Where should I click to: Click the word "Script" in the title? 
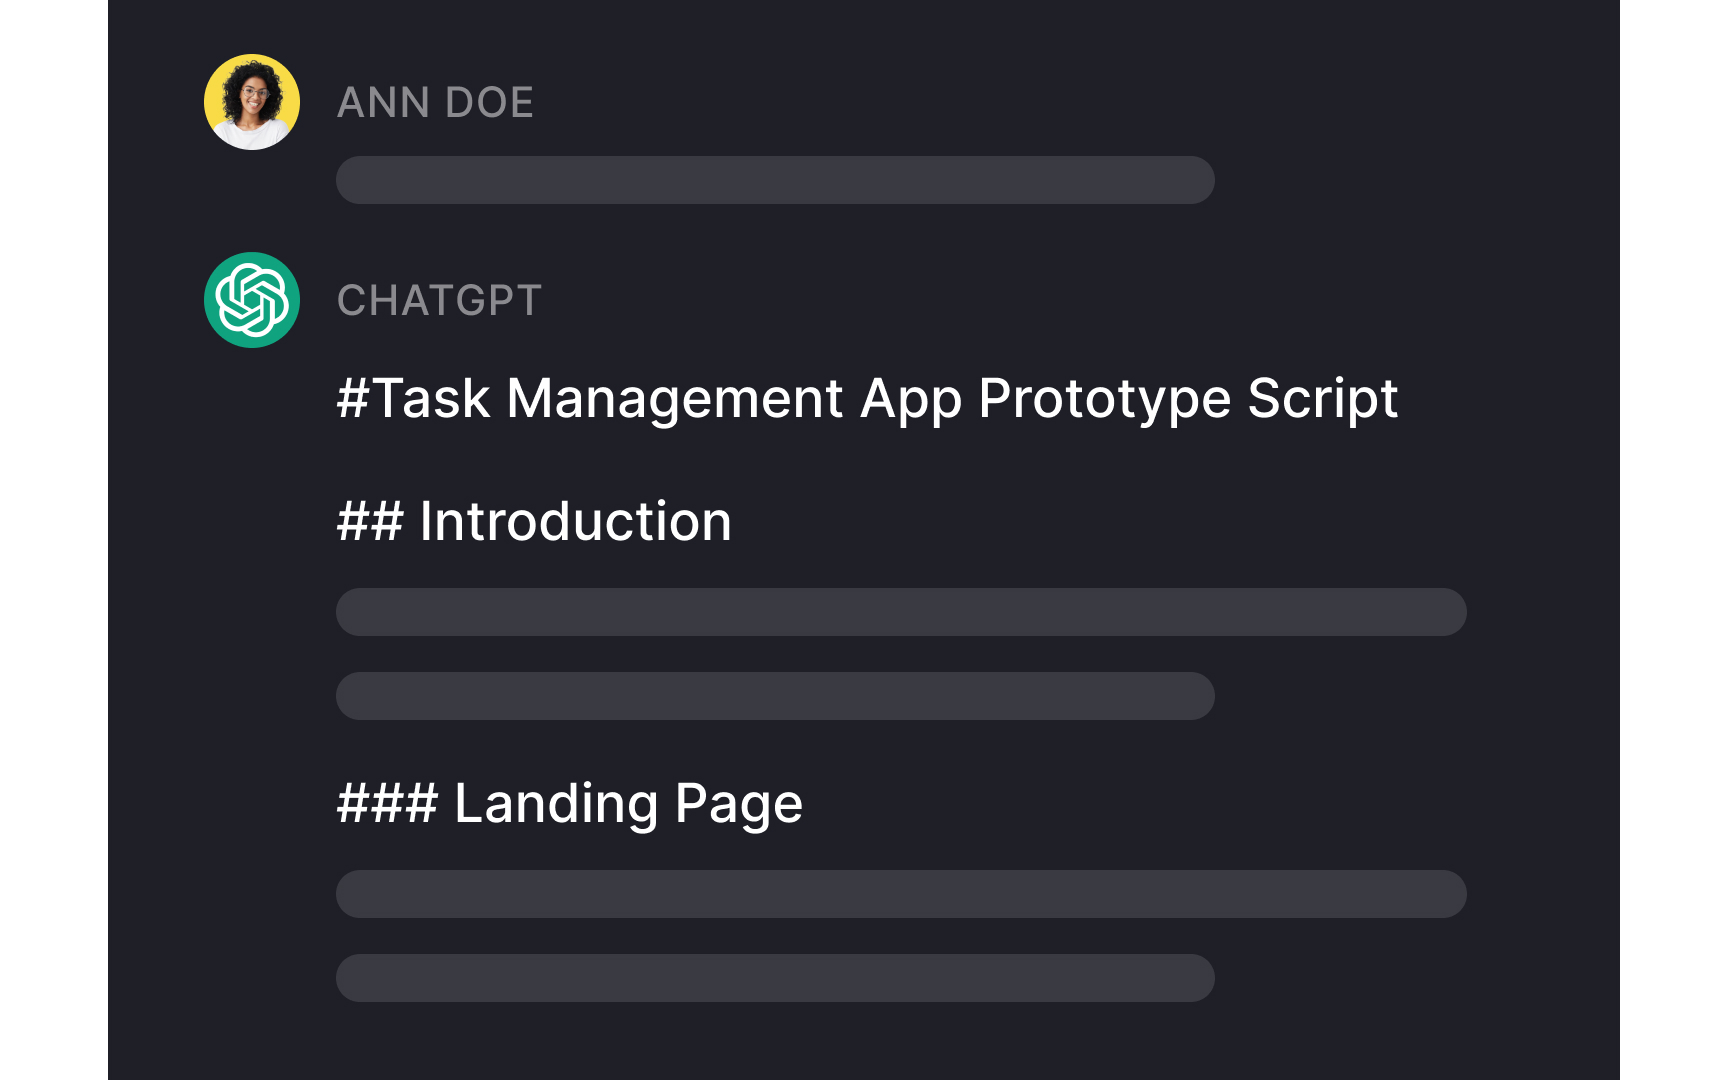pos(1322,400)
